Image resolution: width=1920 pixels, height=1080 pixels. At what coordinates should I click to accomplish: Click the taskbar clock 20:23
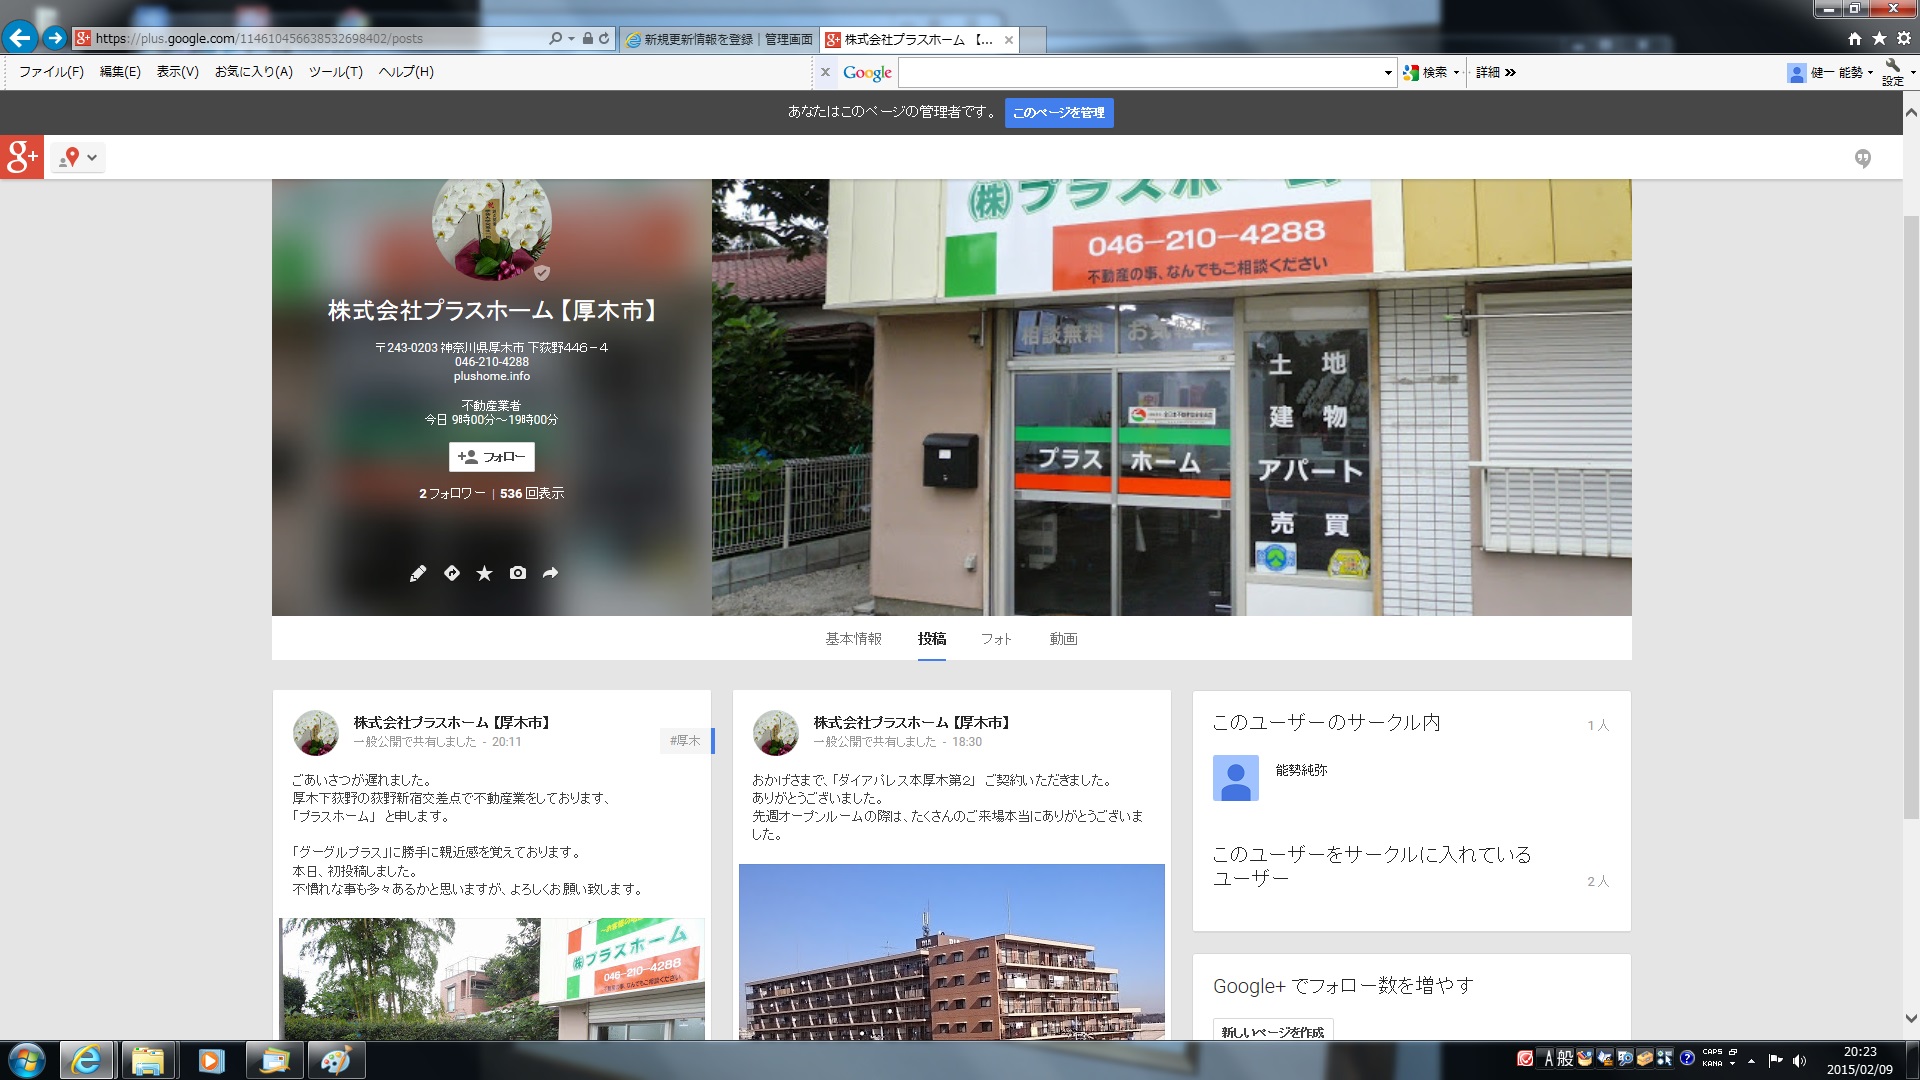click(1860, 1052)
